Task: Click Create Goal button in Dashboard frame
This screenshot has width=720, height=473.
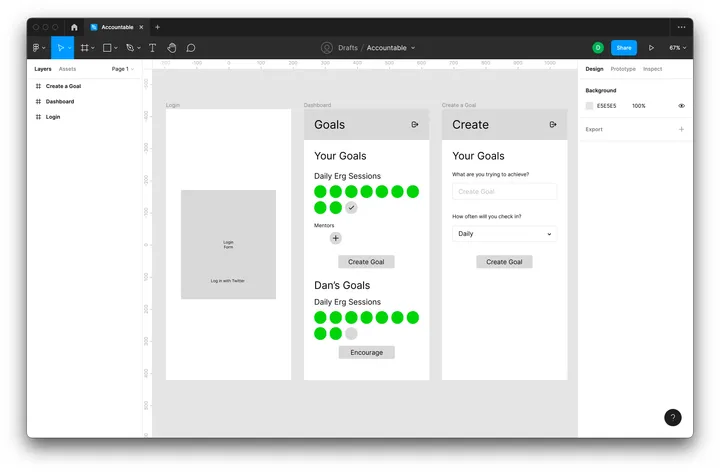Action: [366, 262]
